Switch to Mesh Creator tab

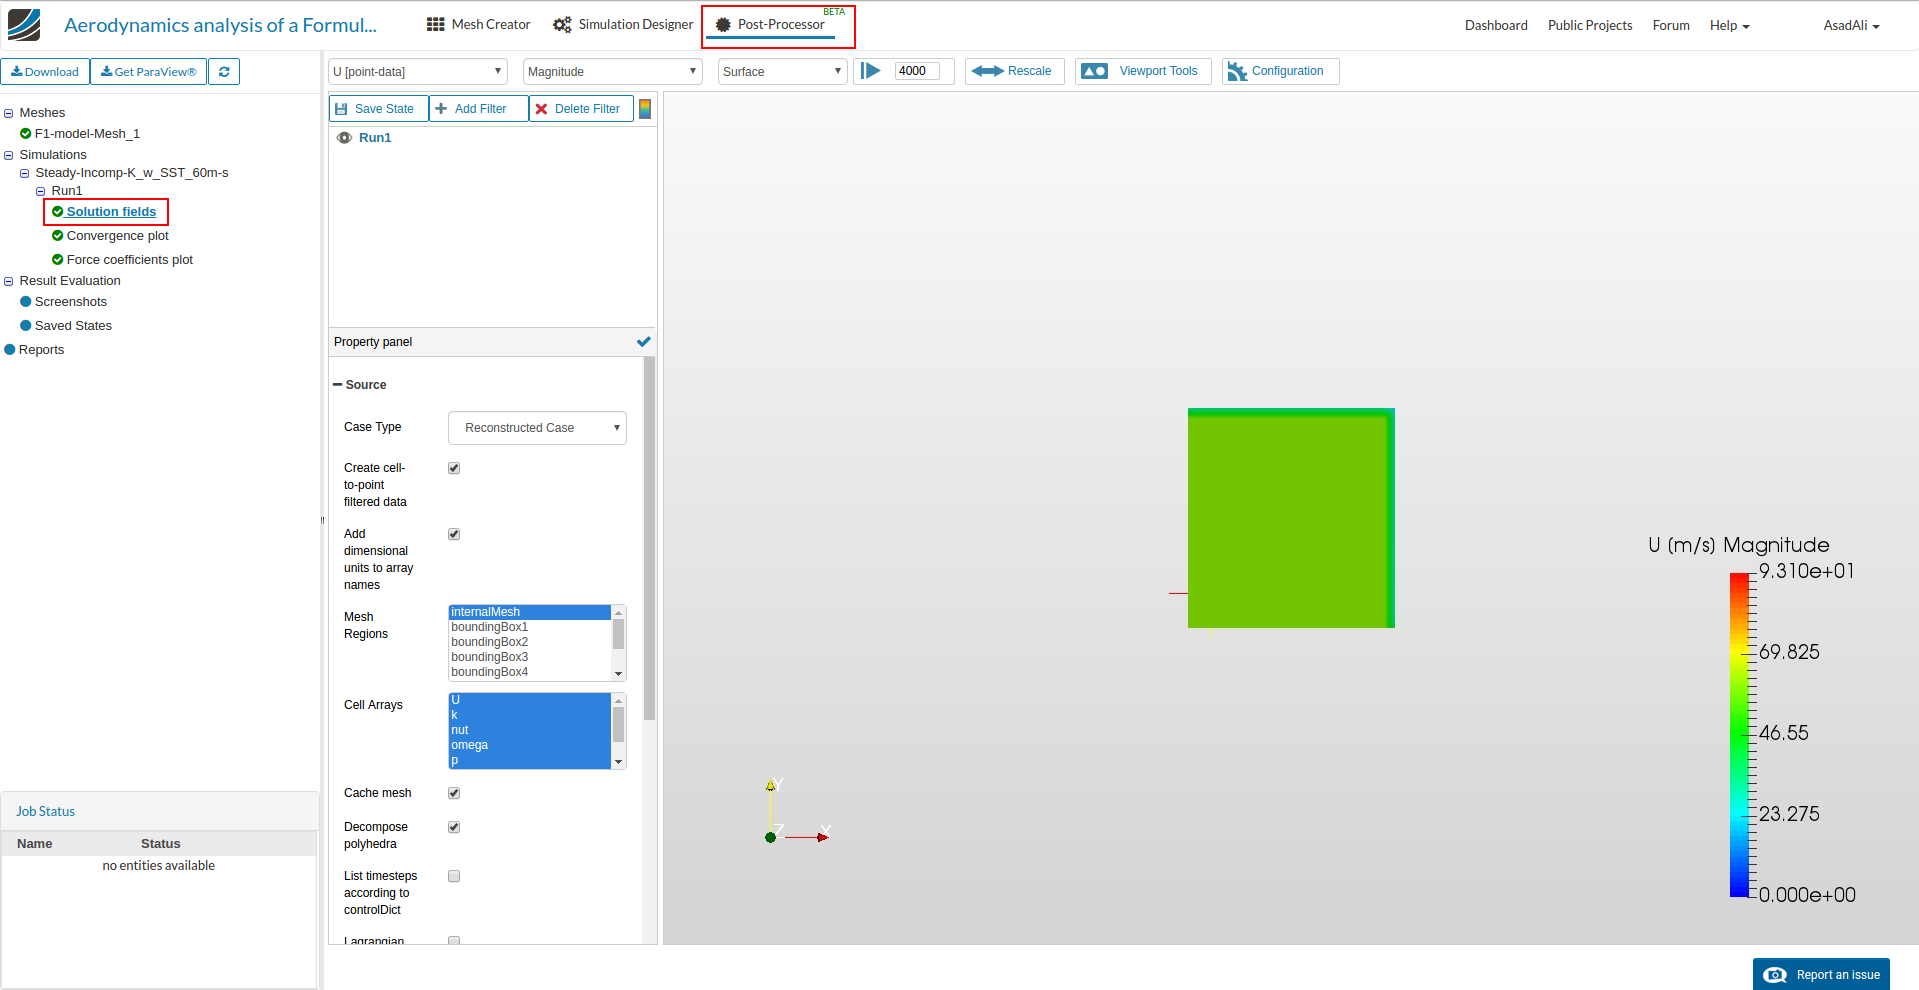point(479,24)
